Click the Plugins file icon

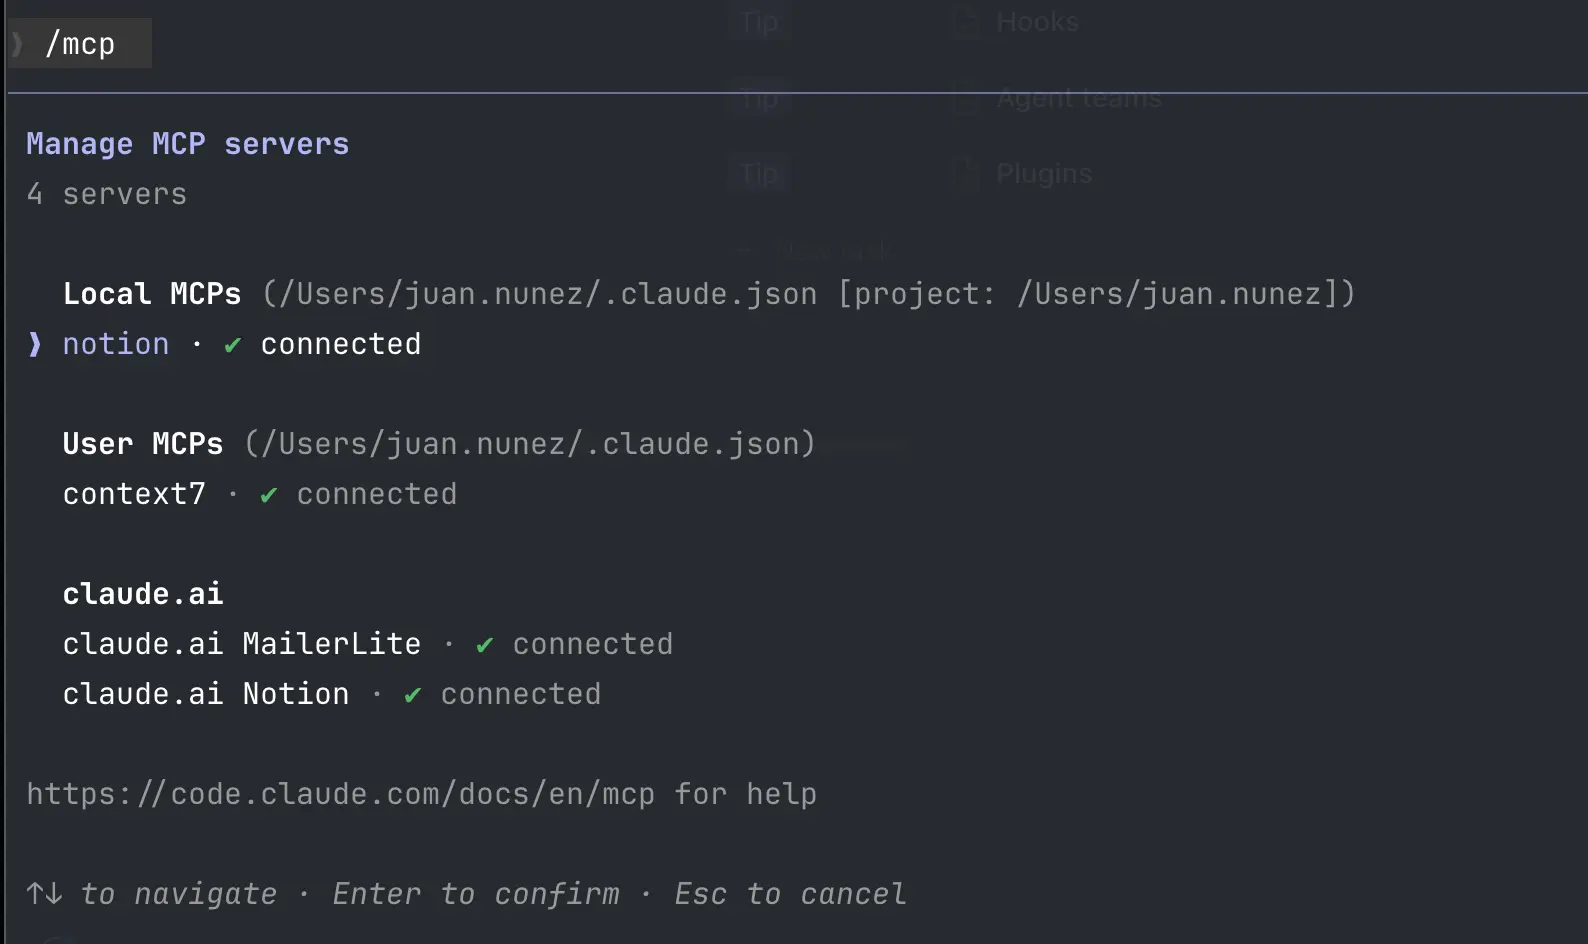click(x=964, y=173)
